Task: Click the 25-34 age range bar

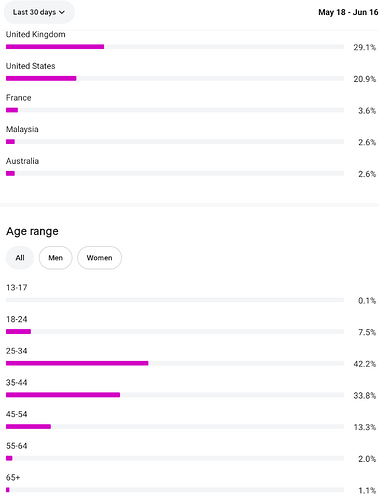Action: coord(175,363)
